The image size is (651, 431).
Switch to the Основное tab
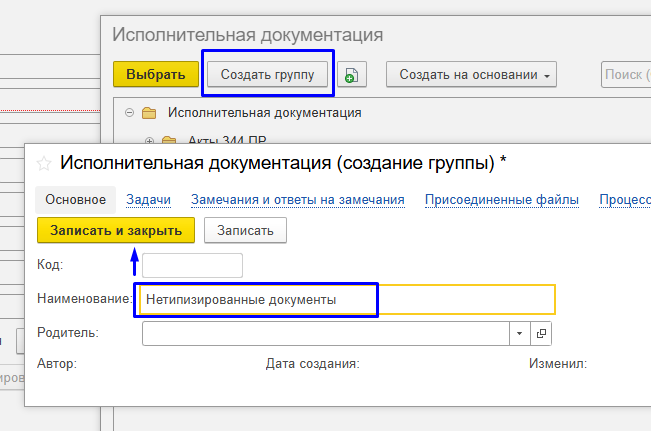(75, 199)
